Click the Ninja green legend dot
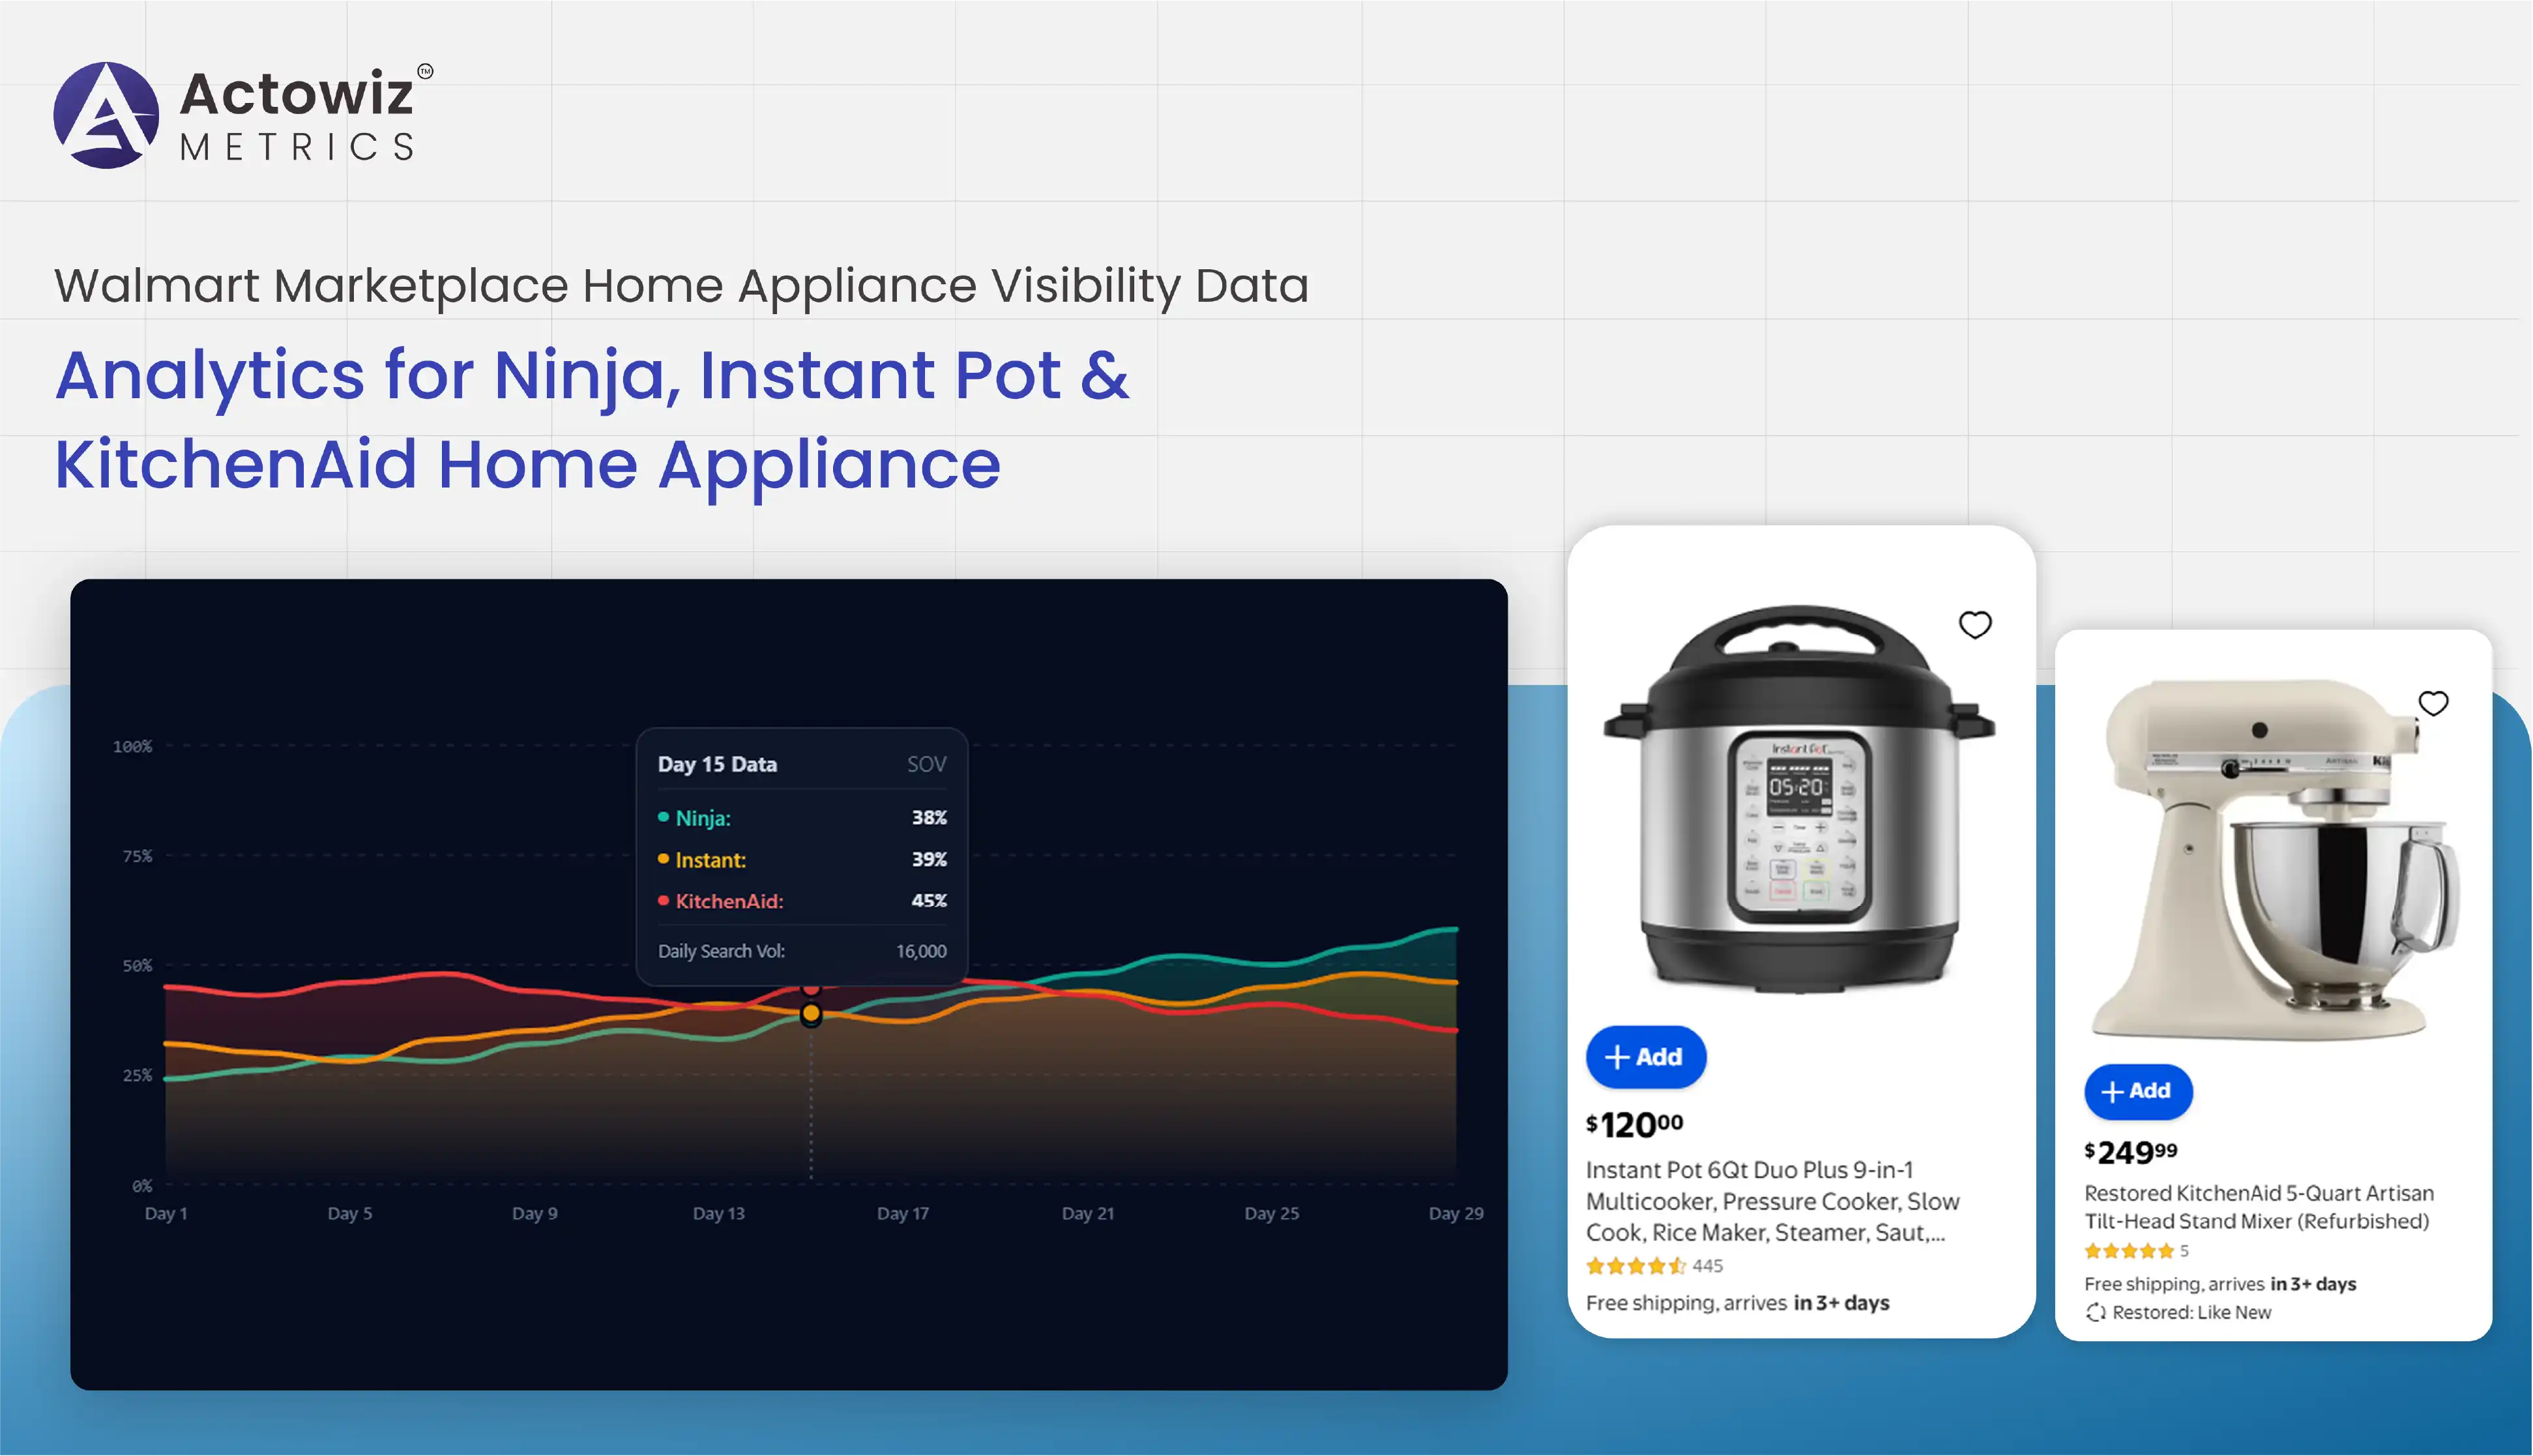This screenshot has height=1456, width=2533. click(x=663, y=817)
